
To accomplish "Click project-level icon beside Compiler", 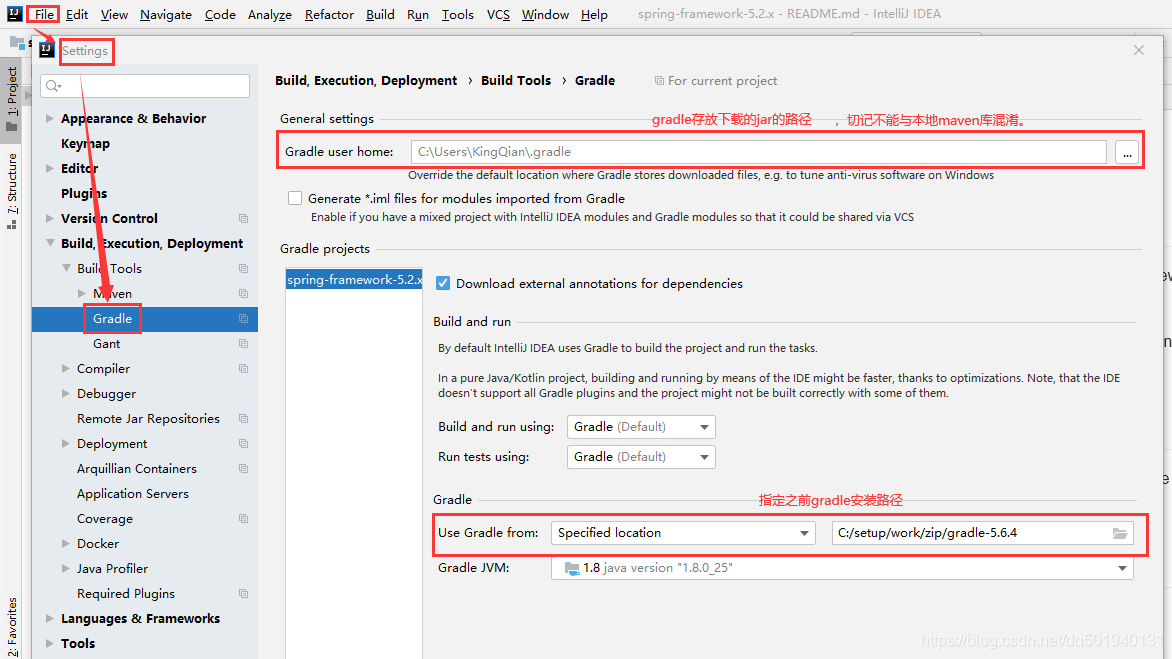I will coord(244,368).
